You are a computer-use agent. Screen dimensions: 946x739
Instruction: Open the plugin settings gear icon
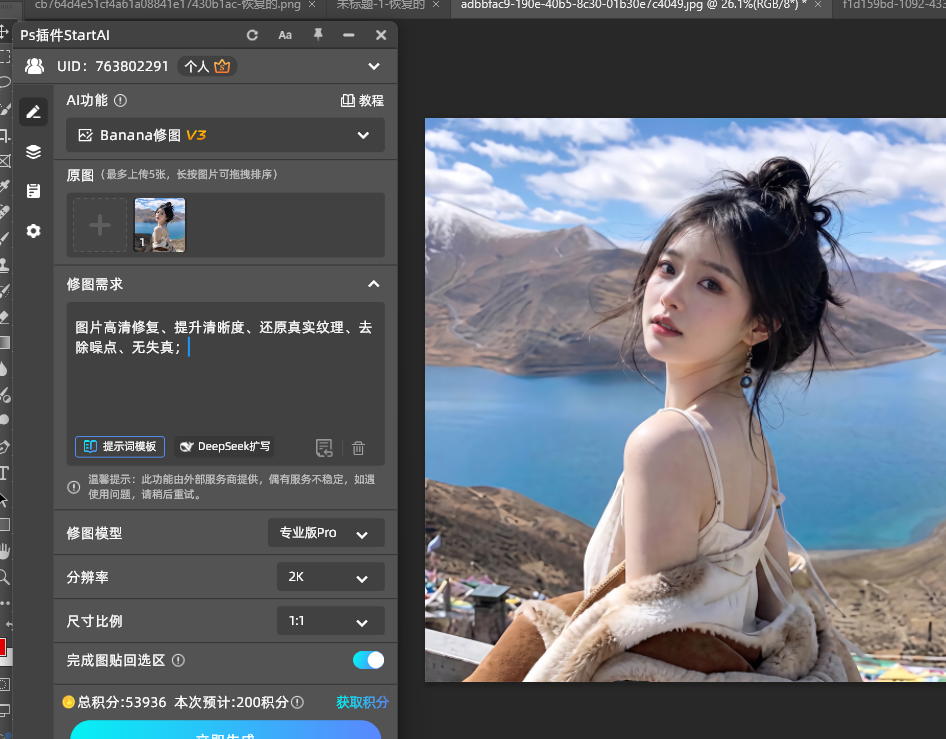click(33, 231)
